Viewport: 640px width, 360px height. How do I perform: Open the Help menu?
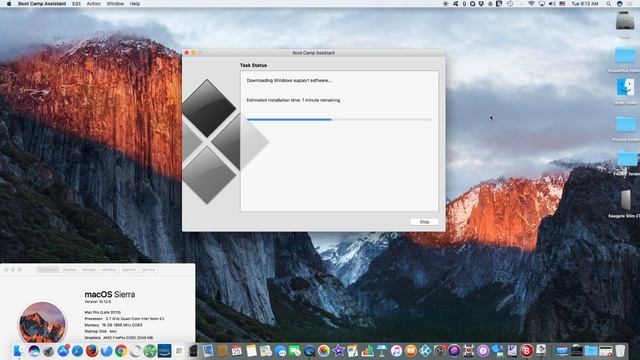[135, 4]
